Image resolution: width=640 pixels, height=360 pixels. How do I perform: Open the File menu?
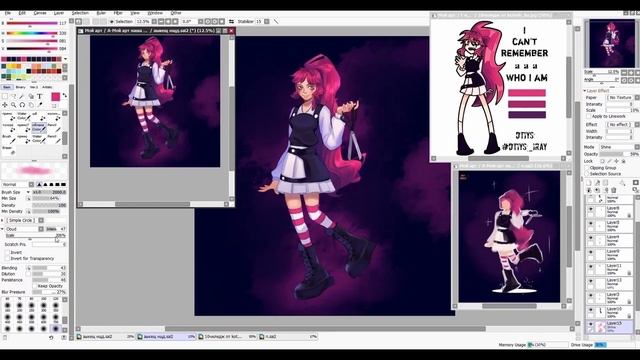pyautogui.click(x=8, y=13)
